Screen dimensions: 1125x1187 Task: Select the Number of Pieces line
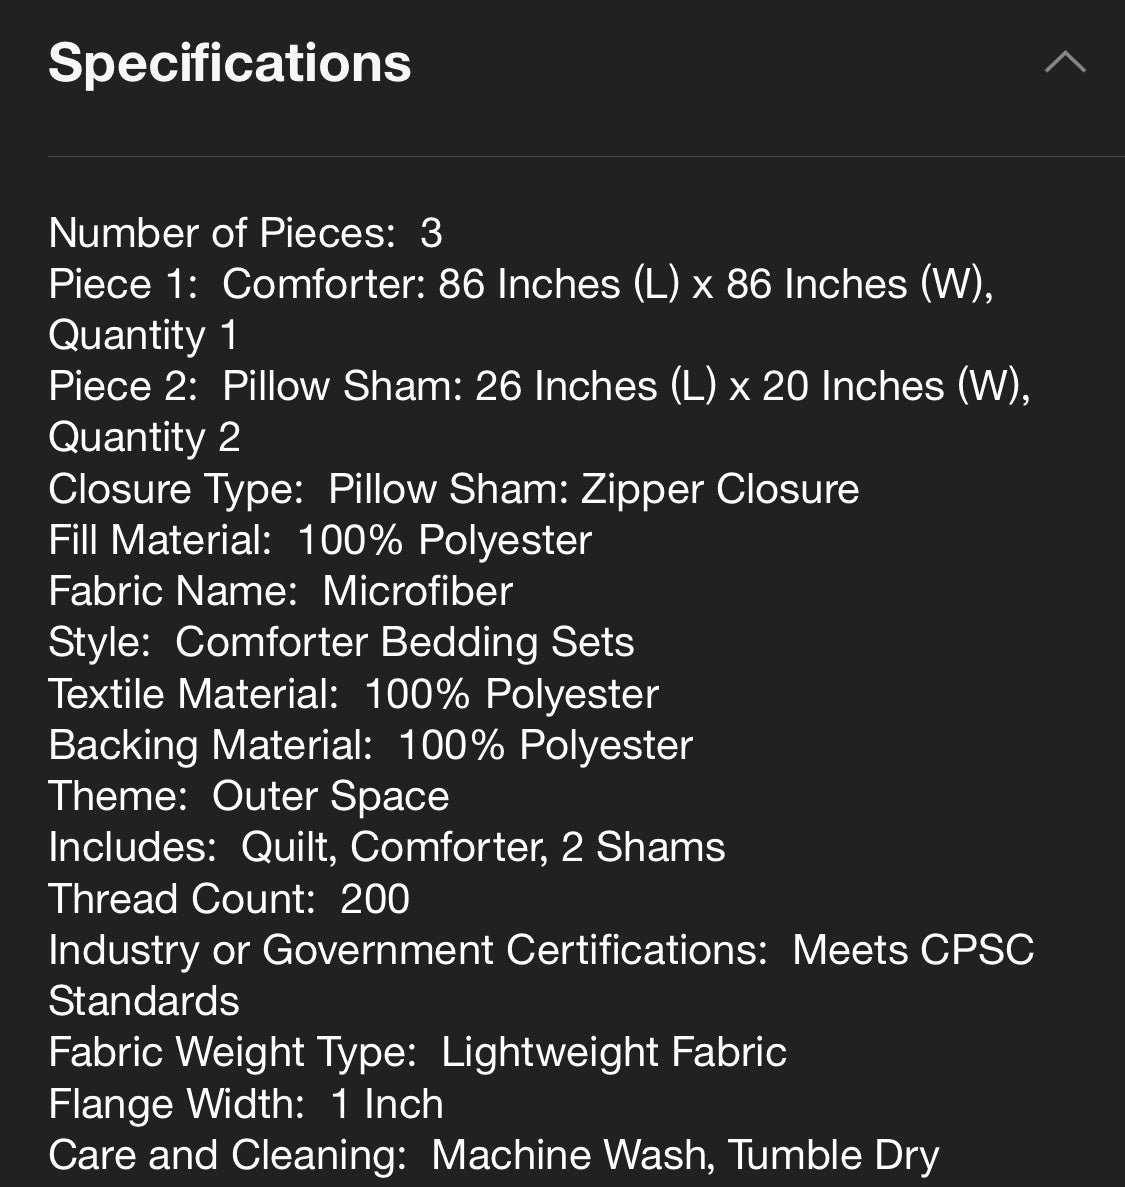click(245, 232)
